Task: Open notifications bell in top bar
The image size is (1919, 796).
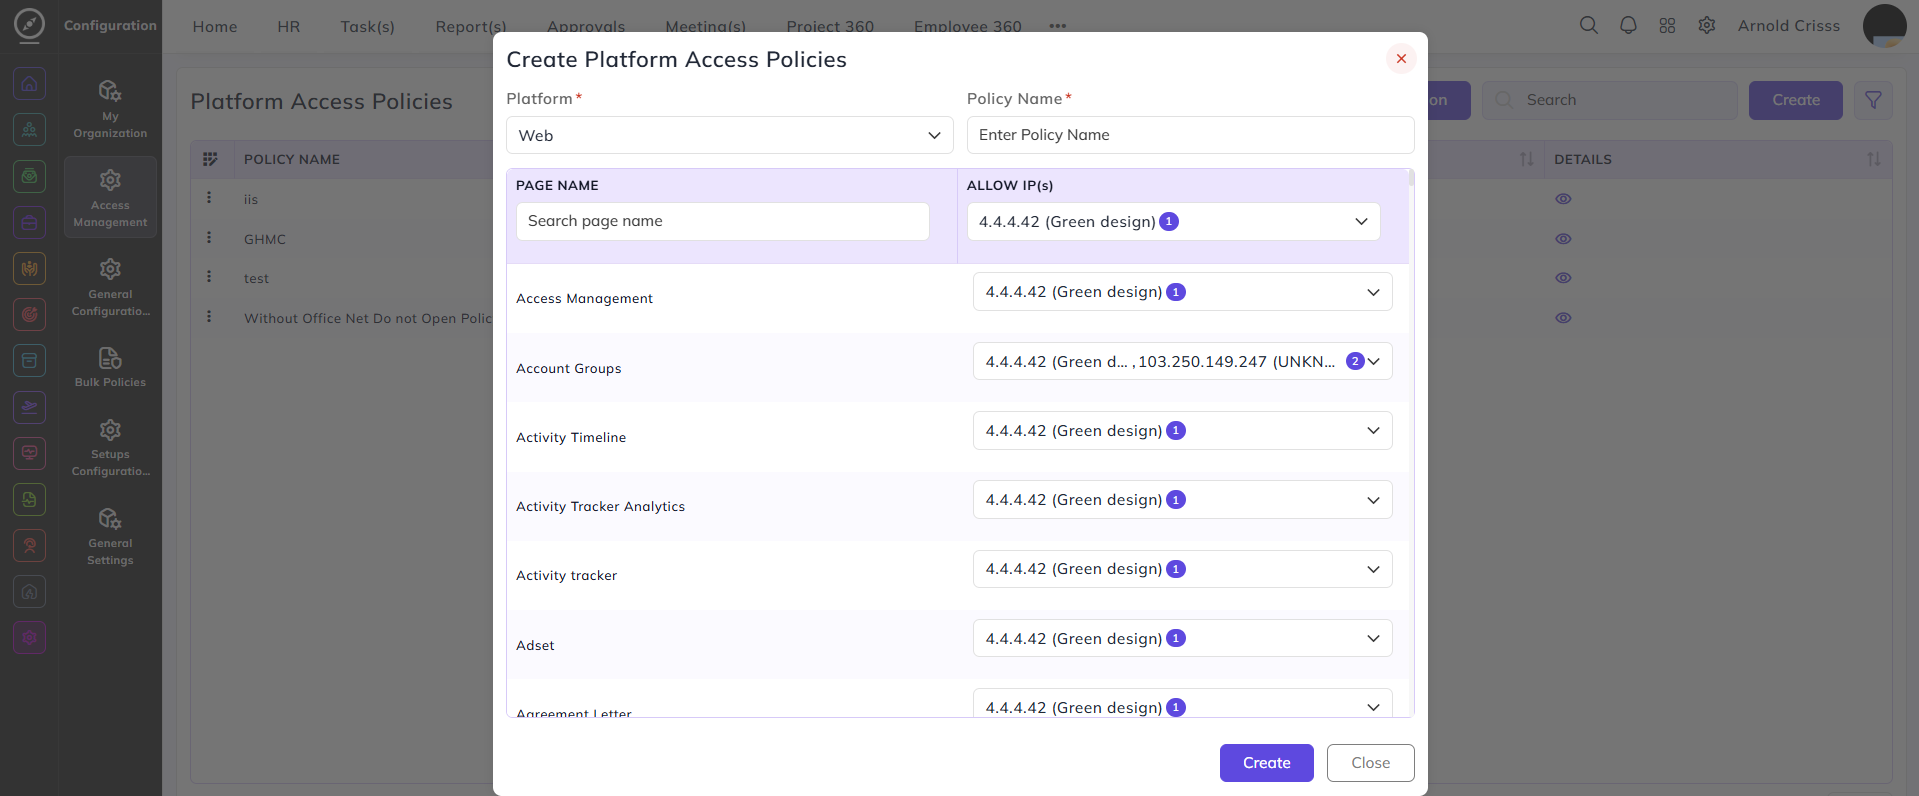Action: tap(1628, 25)
